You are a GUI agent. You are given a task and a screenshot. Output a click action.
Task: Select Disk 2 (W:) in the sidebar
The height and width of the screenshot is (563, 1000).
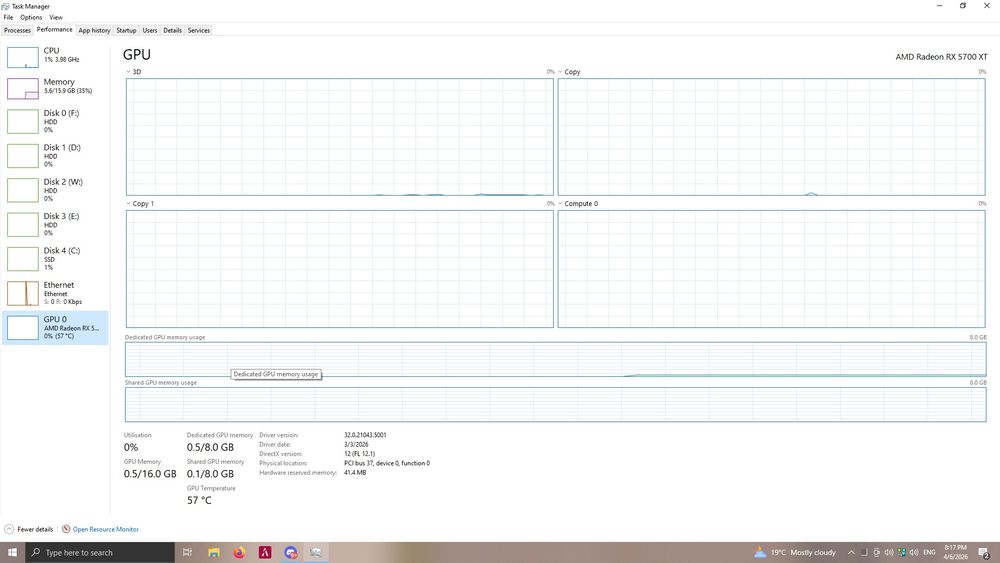click(55, 190)
